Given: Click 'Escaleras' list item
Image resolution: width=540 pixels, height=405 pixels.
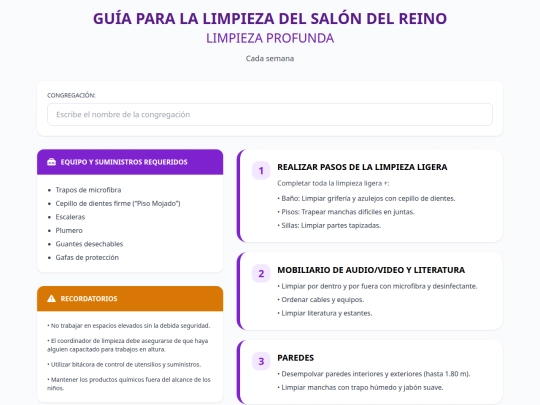Looking at the screenshot, I should pos(70,217).
